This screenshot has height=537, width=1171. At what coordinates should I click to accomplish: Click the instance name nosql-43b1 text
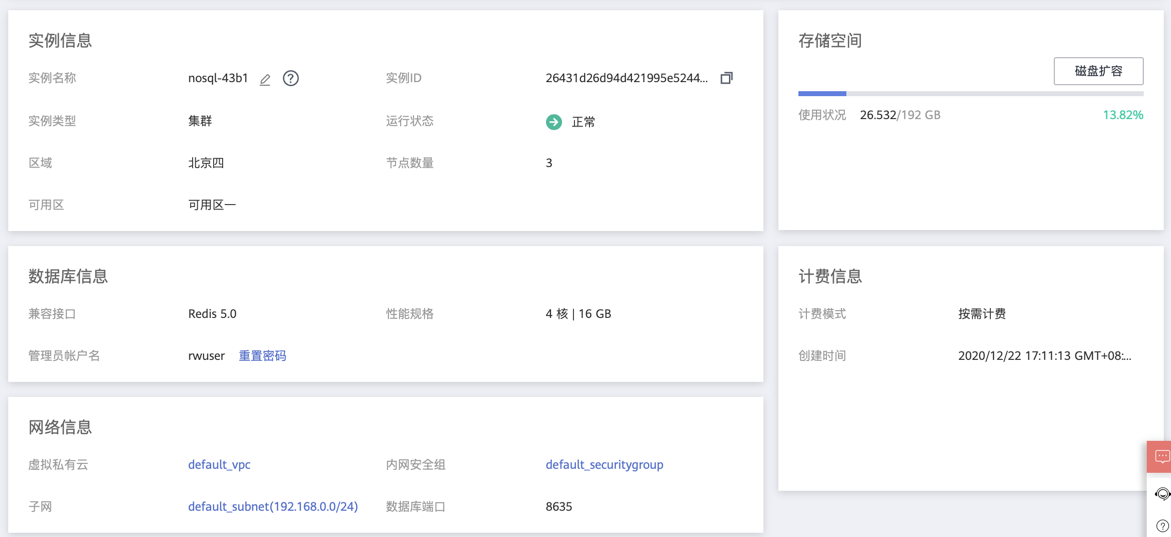coord(218,78)
